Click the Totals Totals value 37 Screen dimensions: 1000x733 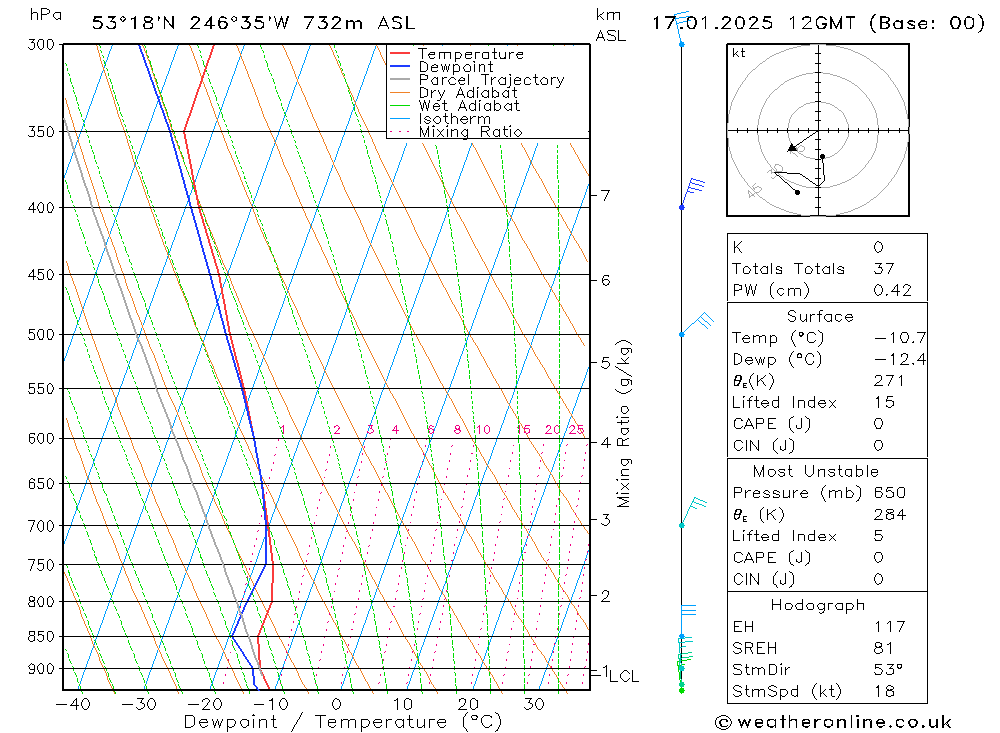884,269
